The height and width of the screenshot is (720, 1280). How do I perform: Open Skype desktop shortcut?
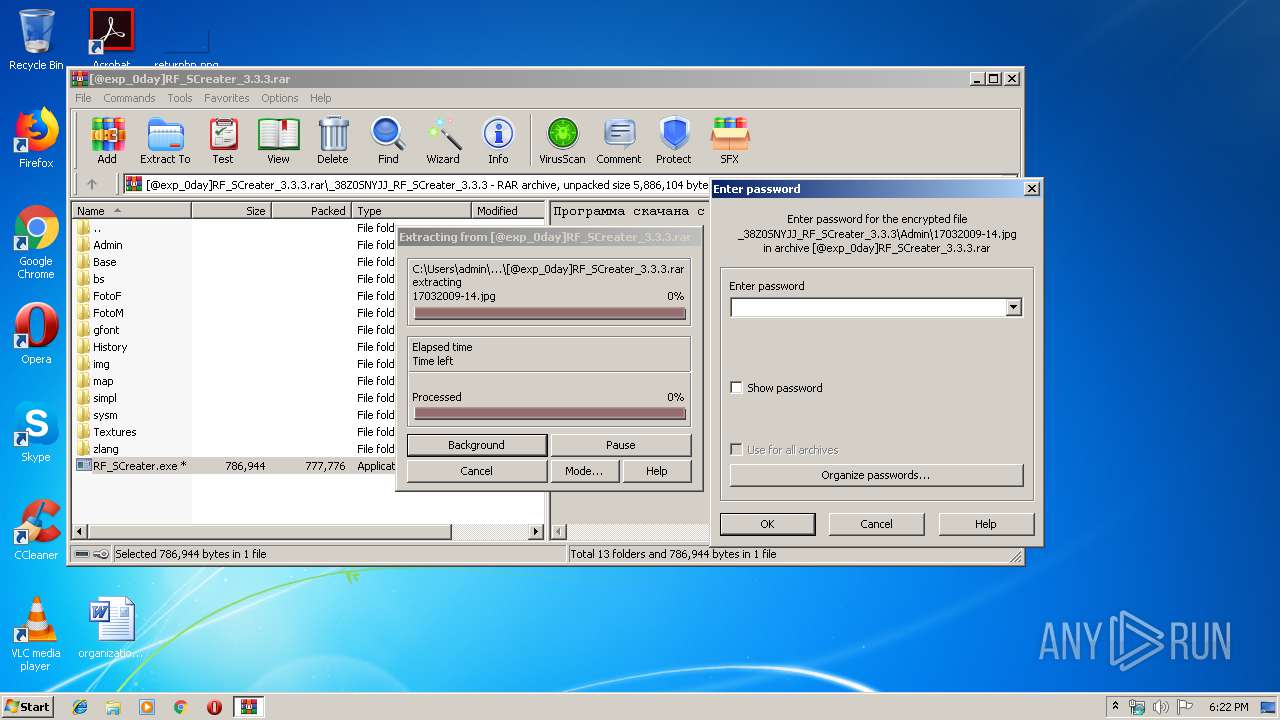36,433
